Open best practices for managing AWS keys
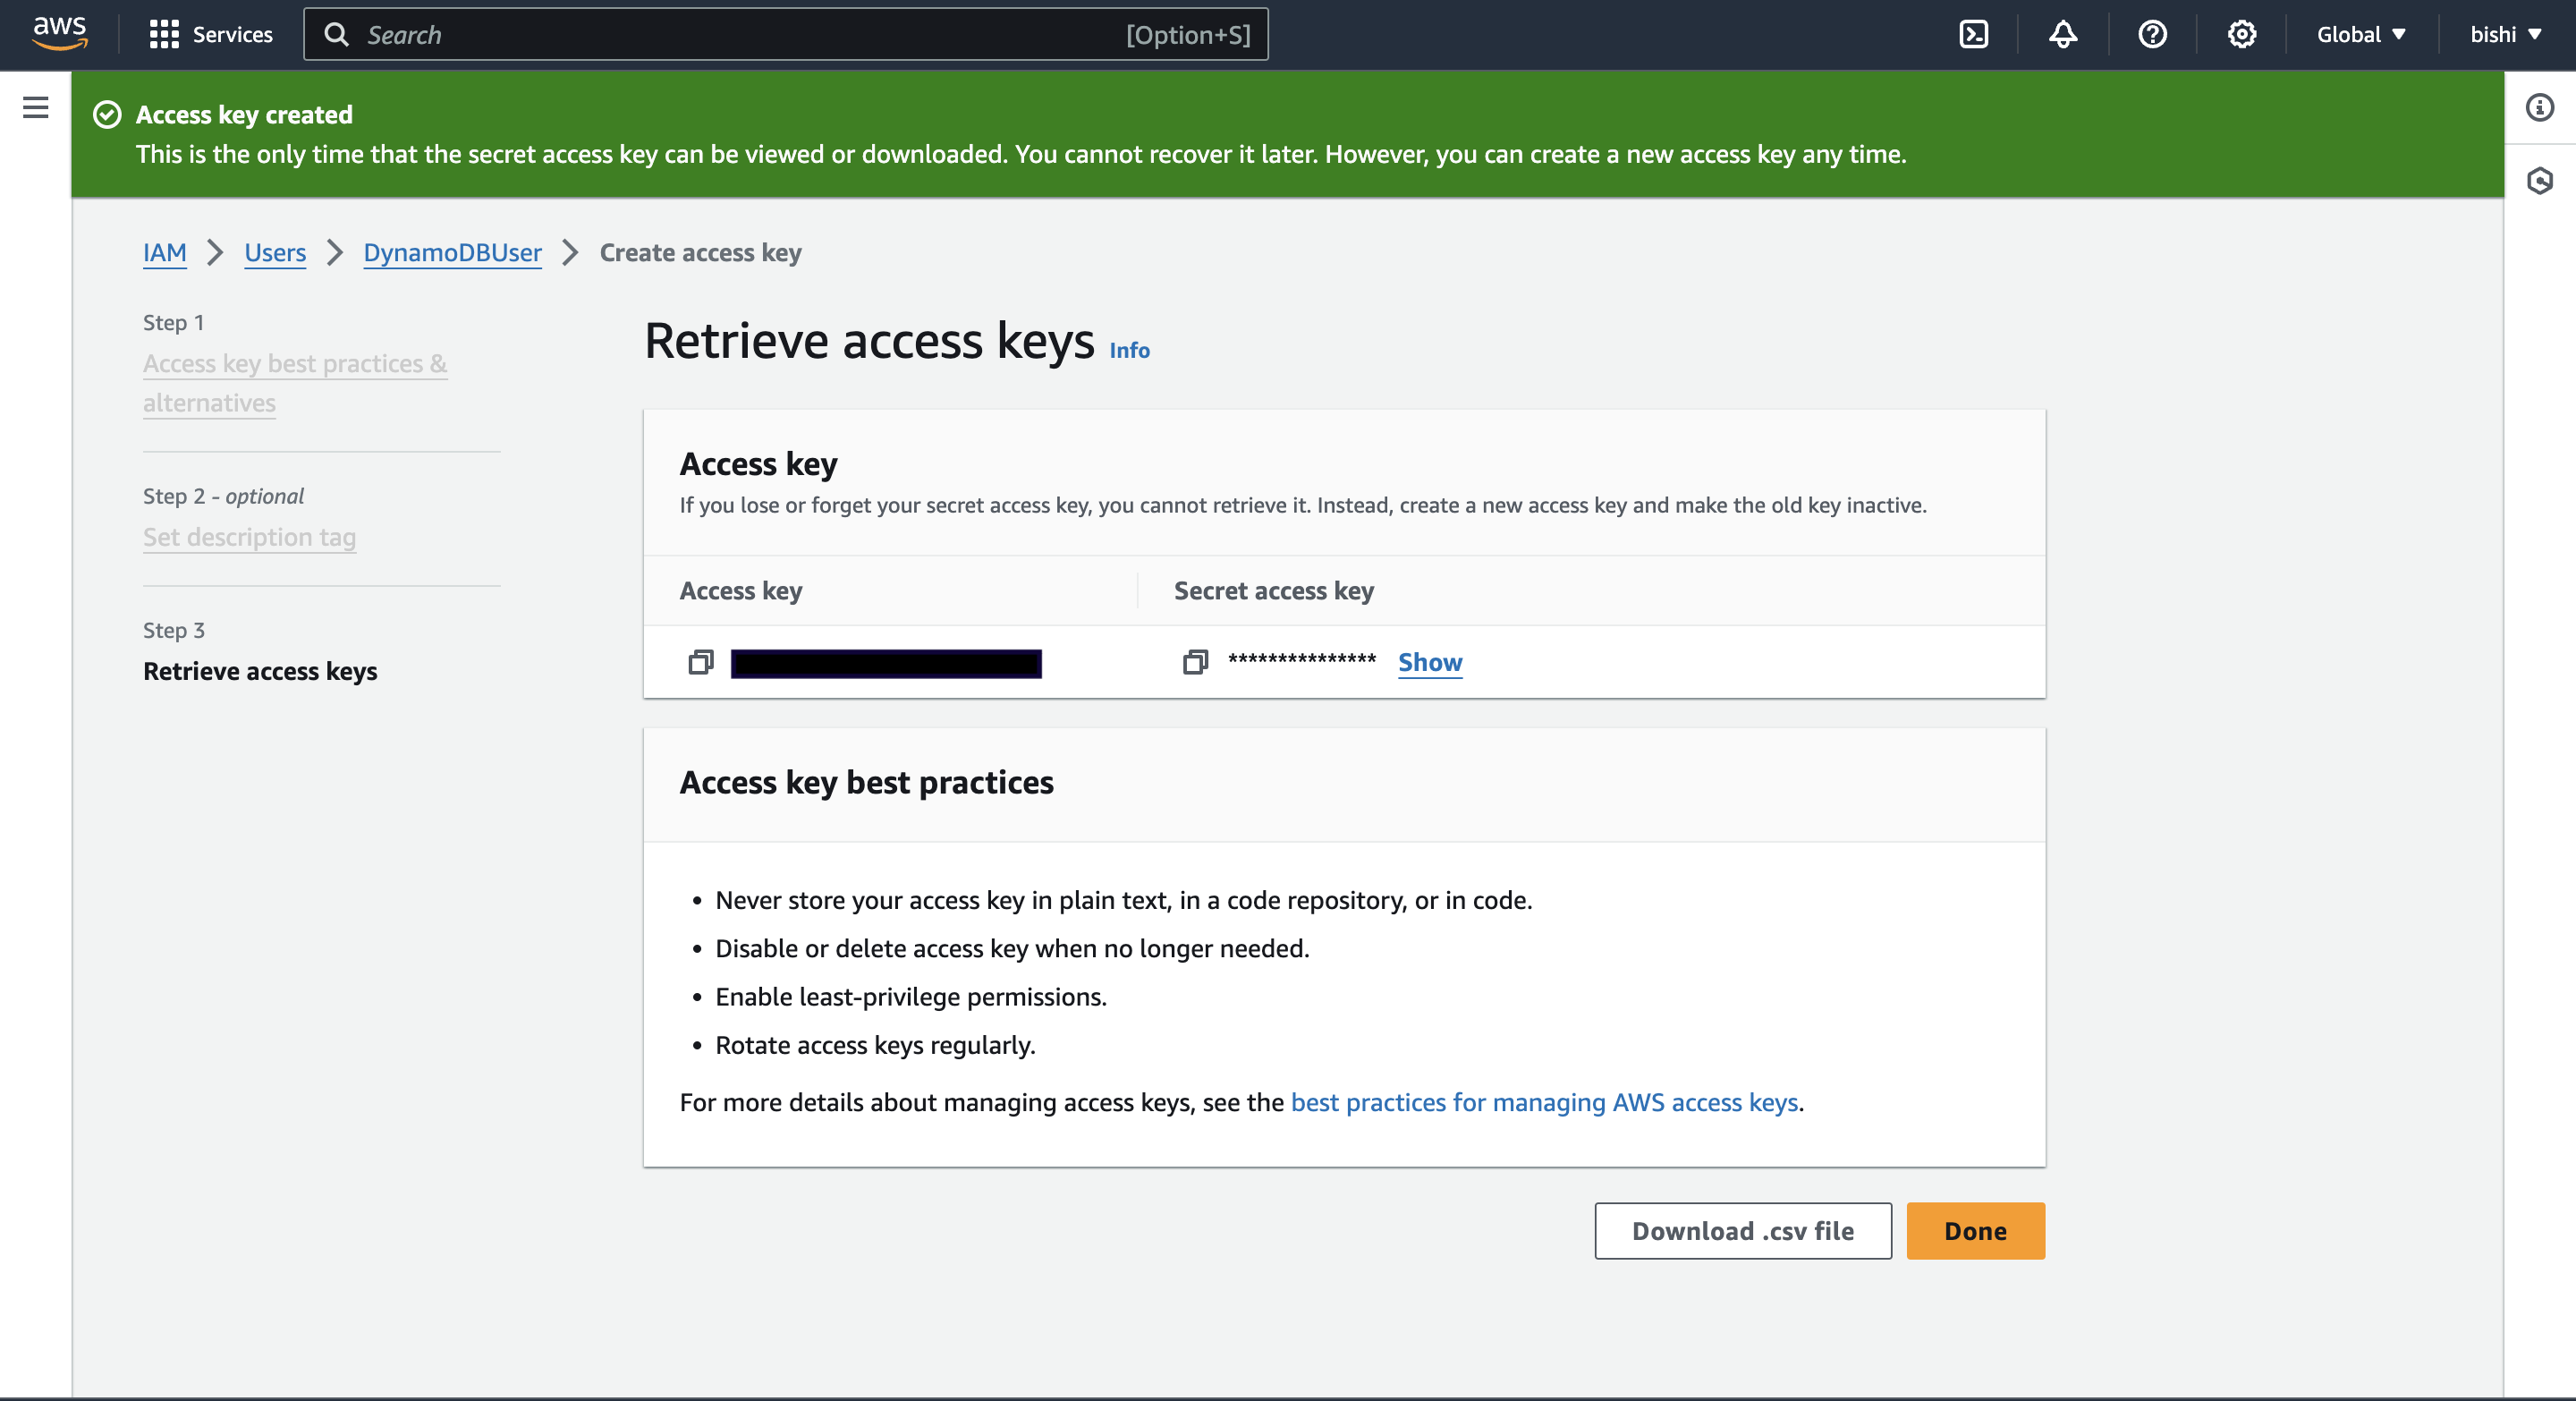The height and width of the screenshot is (1401, 2576). [1544, 1102]
